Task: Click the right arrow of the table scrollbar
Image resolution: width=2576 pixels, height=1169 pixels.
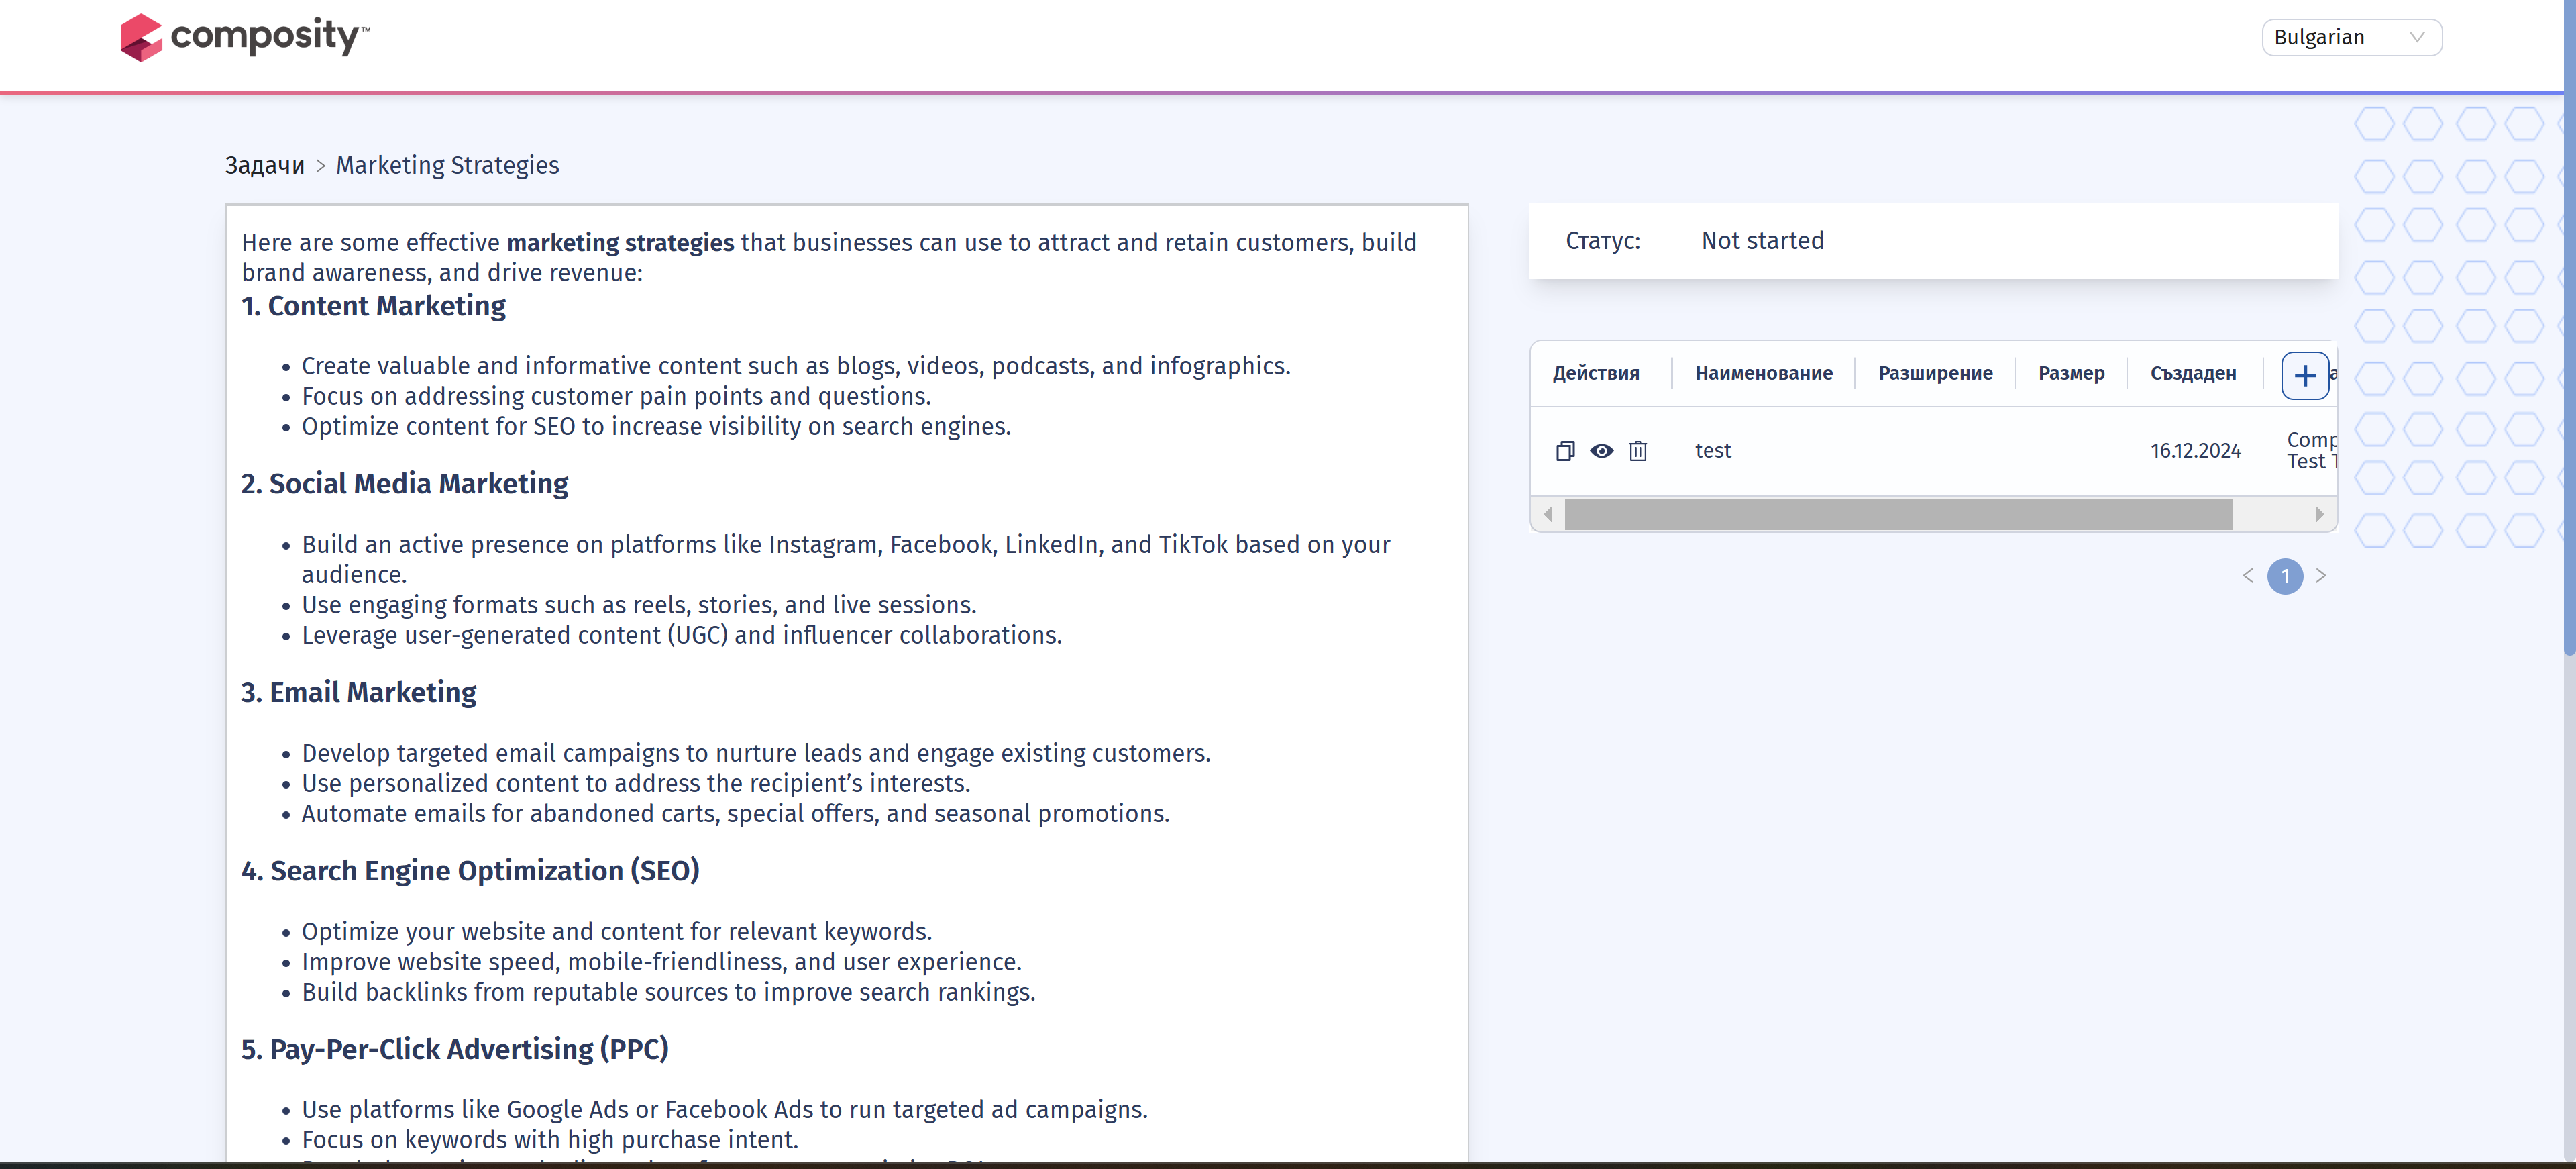Action: pos(2319,514)
